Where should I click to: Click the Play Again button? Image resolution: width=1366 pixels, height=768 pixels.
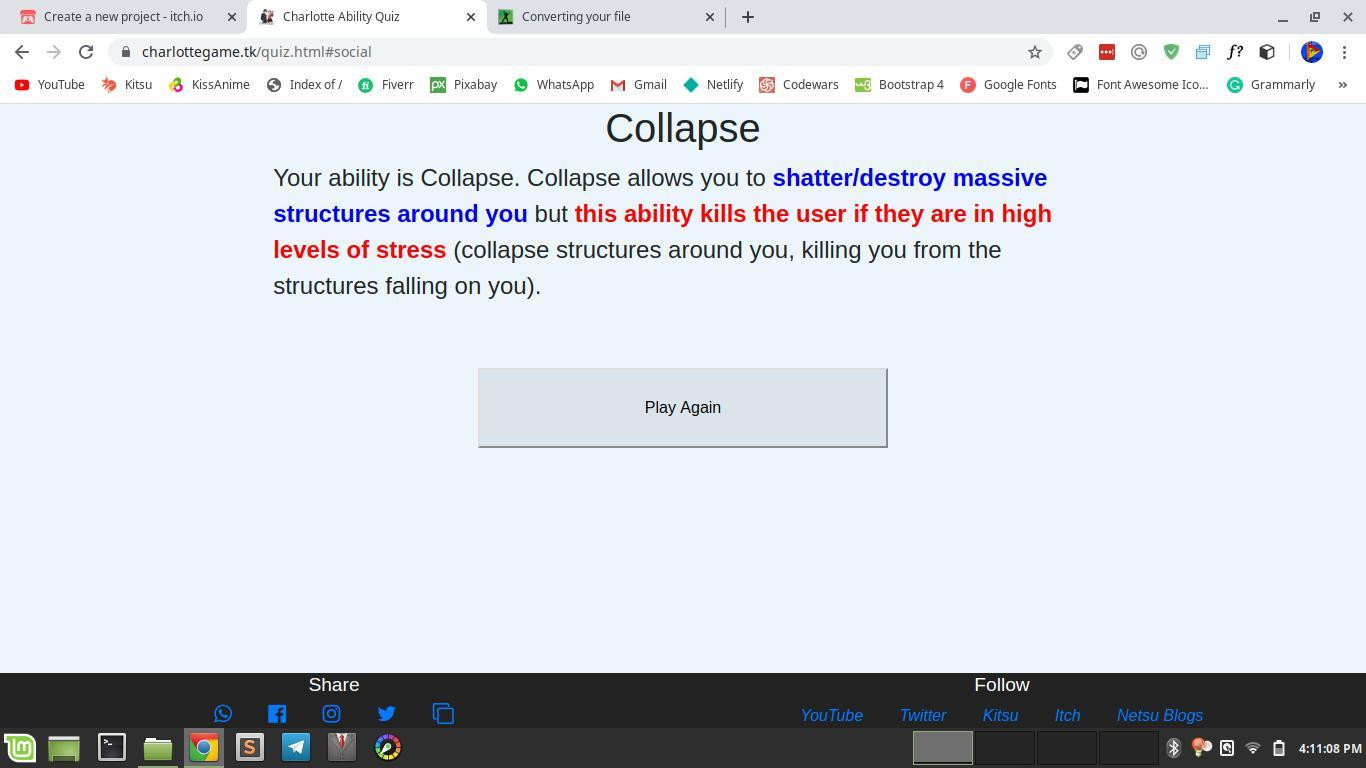tap(683, 408)
